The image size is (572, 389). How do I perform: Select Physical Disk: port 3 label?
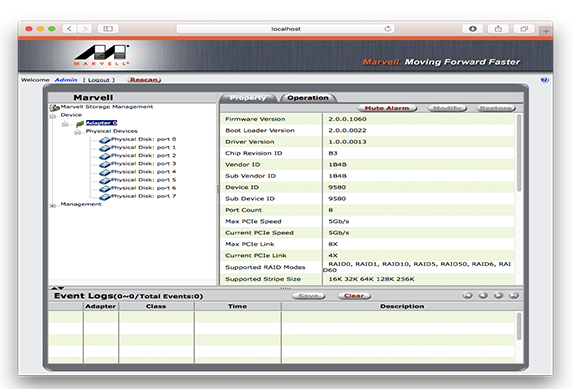pos(143,163)
